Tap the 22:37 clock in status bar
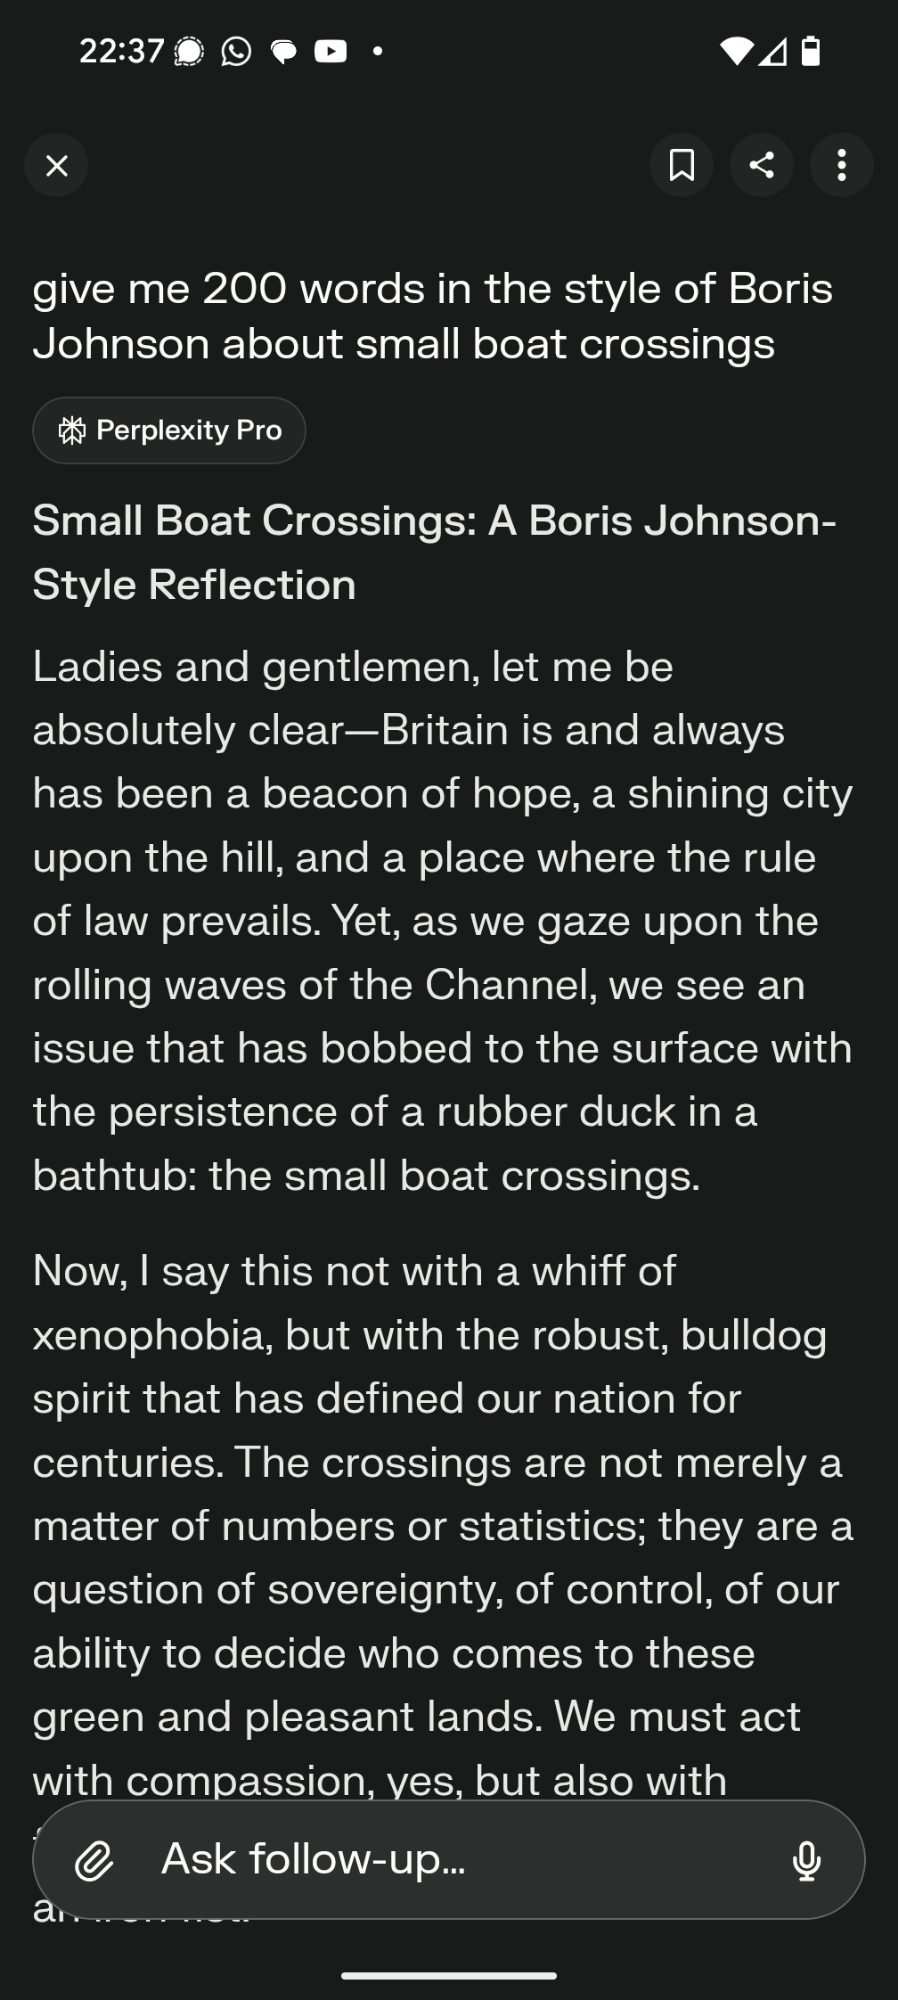 pyautogui.click(x=121, y=50)
